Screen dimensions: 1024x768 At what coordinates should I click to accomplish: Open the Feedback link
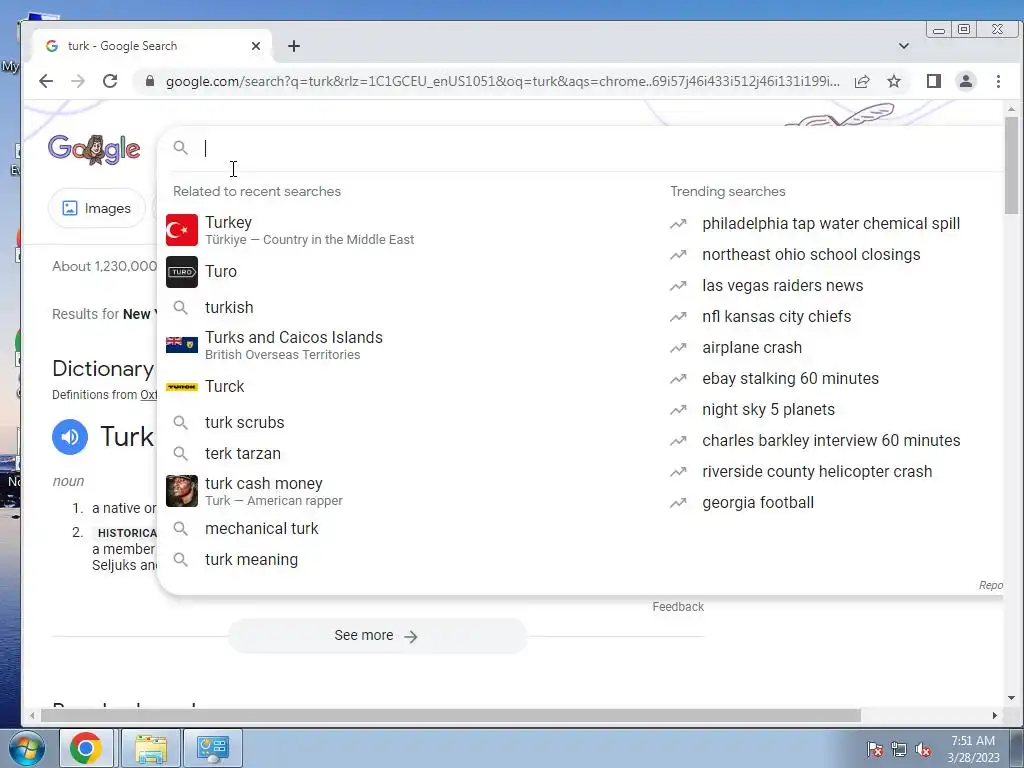[678, 607]
